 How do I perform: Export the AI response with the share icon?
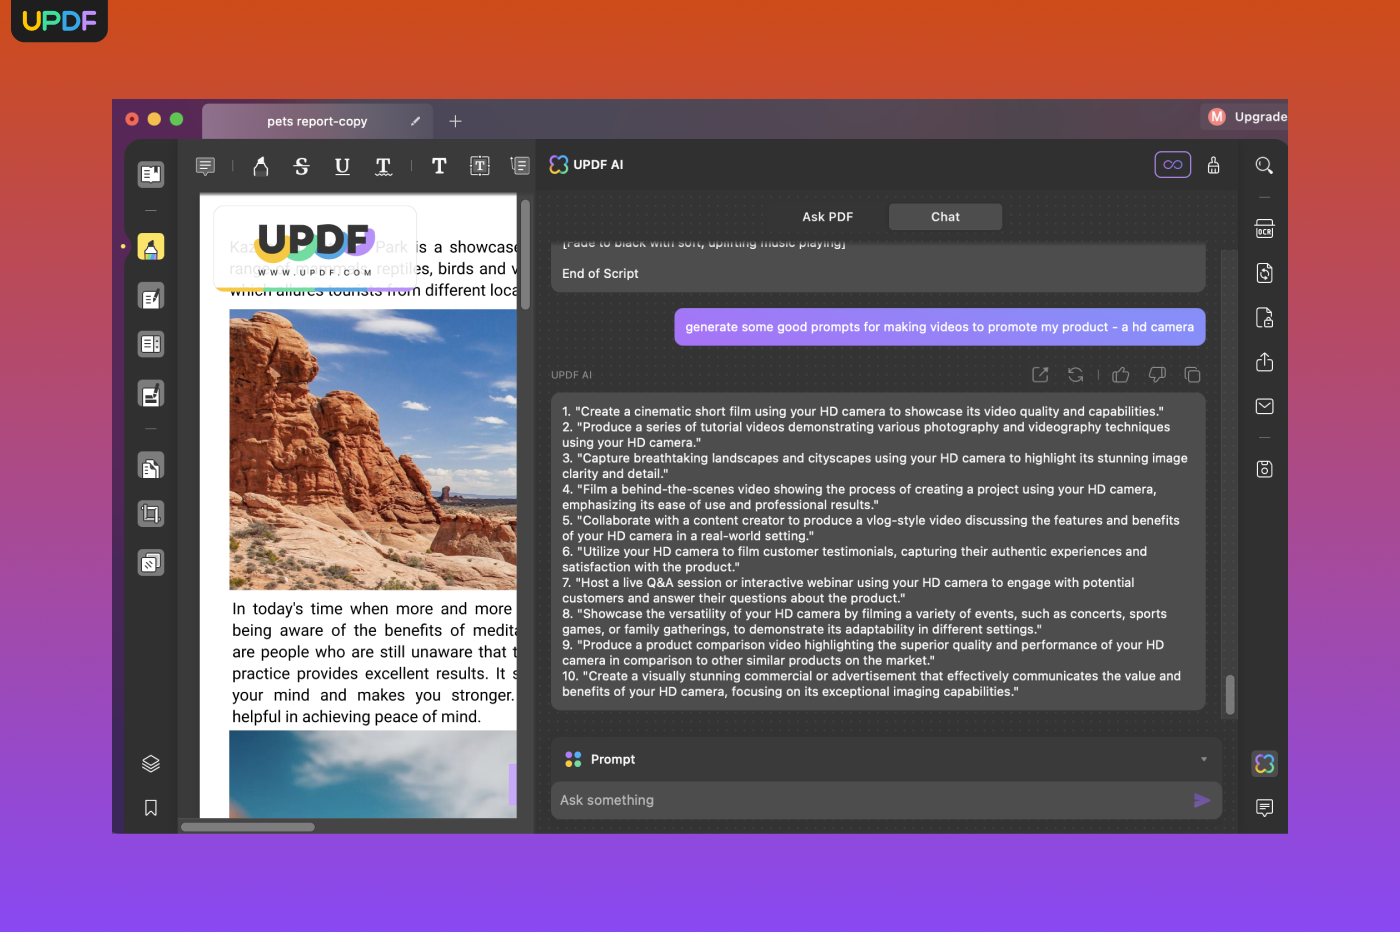point(1040,375)
